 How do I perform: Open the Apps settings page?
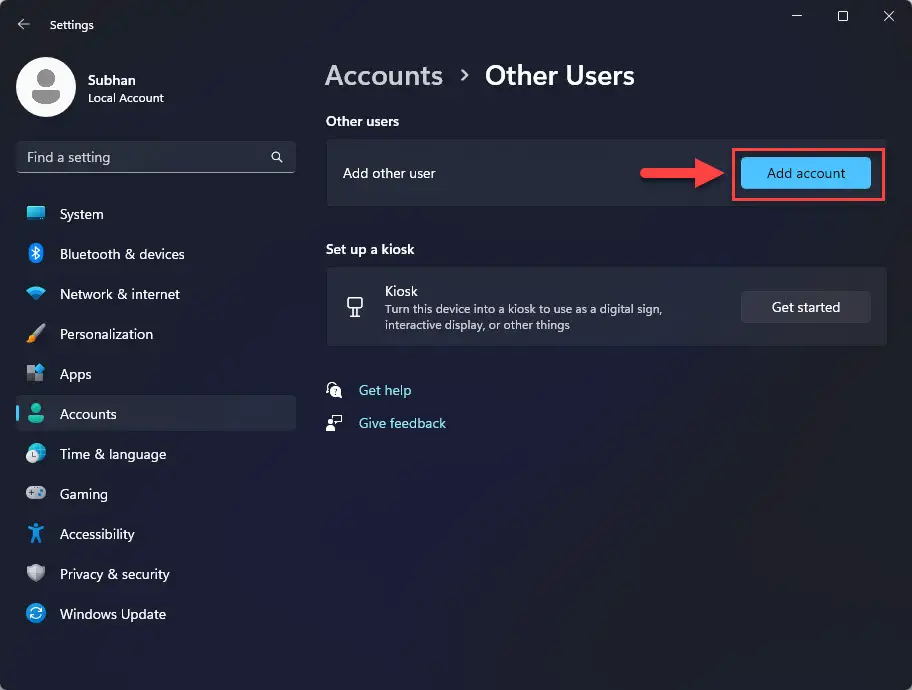tap(156, 374)
